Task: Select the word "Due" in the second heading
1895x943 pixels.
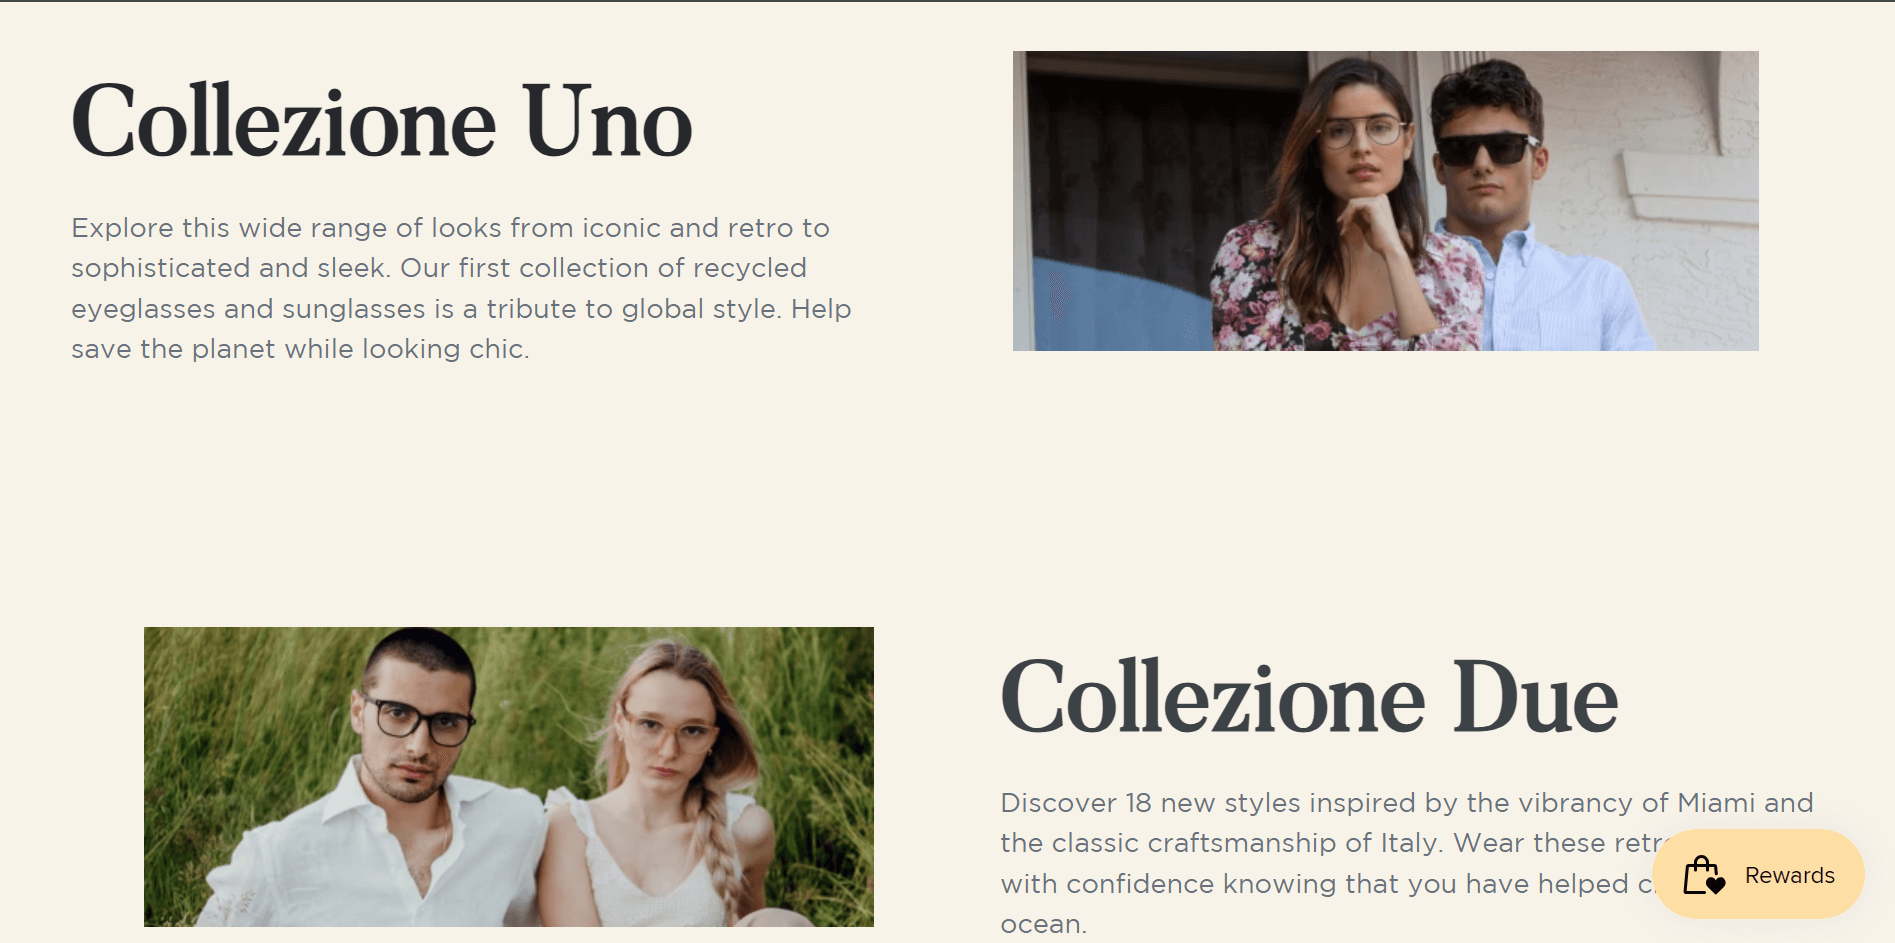Action: 1535,697
